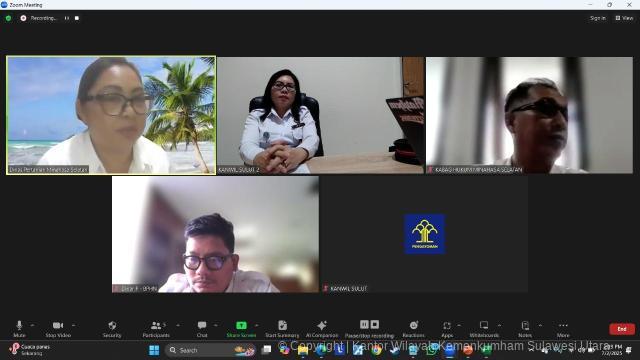Image resolution: width=640 pixels, height=360 pixels.
Task: Select the KANWIL SULUT 2 video tile
Action: click(x=320, y=115)
